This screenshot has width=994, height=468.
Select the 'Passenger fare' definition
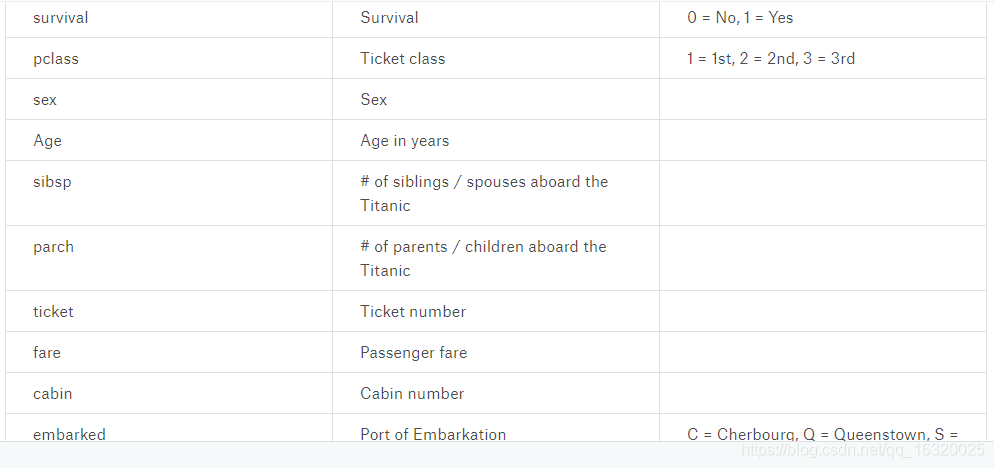(413, 353)
